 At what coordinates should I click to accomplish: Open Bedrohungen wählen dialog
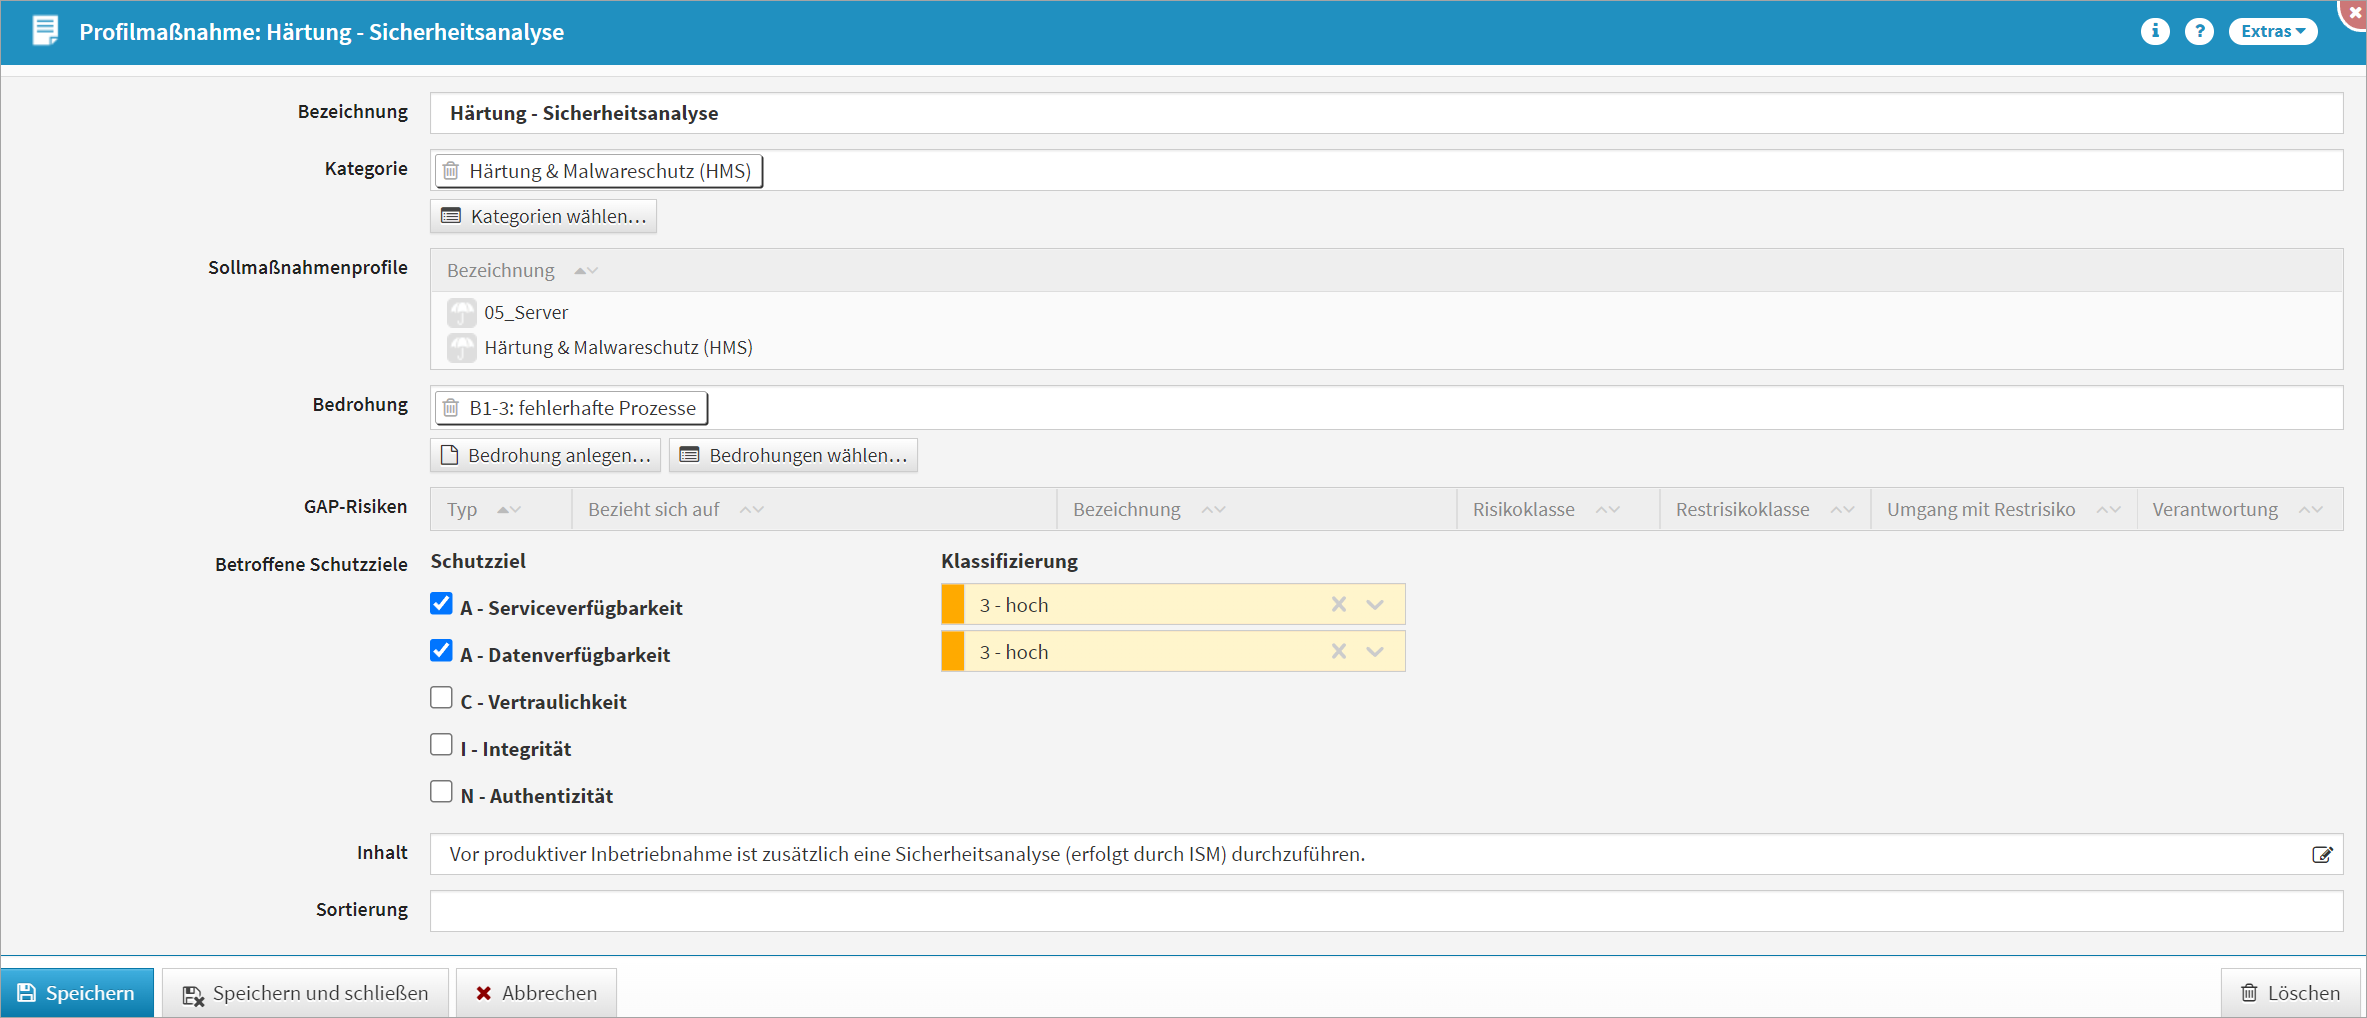(793, 456)
